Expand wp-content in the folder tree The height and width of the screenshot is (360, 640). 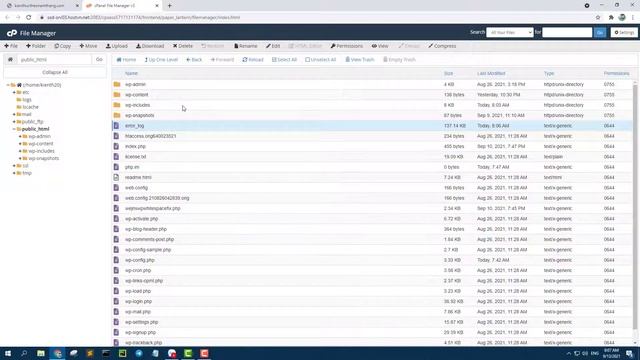(x=20, y=144)
